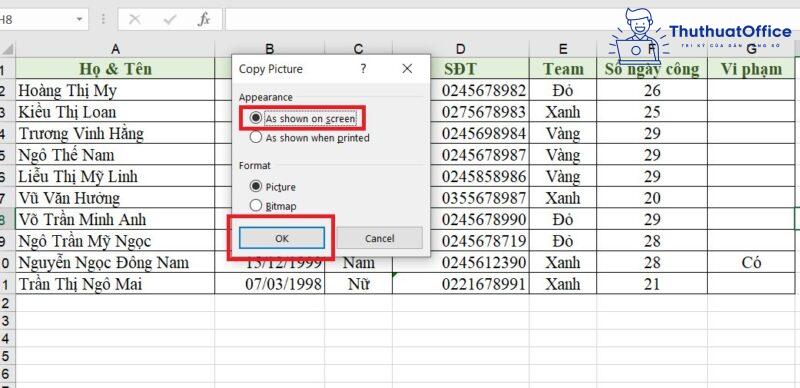This screenshot has height=388, width=800.
Task: Select work days cell with value 26
Action: click(x=652, y=90)
